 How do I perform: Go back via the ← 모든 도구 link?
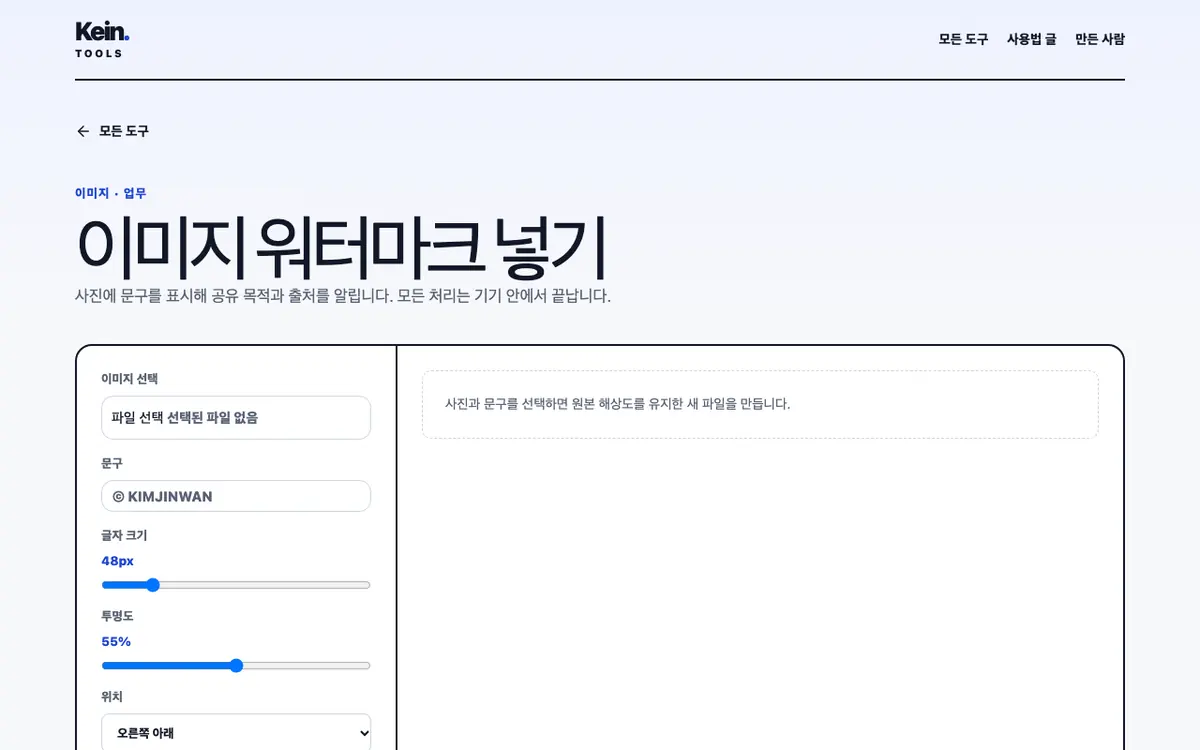[112, 131]
